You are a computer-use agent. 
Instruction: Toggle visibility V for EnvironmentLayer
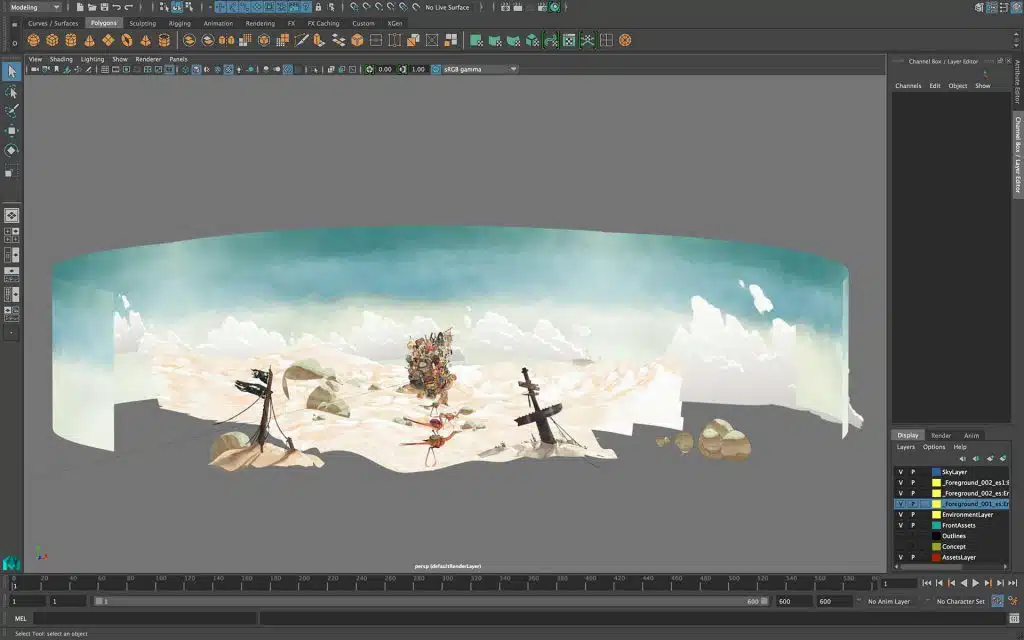900,515
